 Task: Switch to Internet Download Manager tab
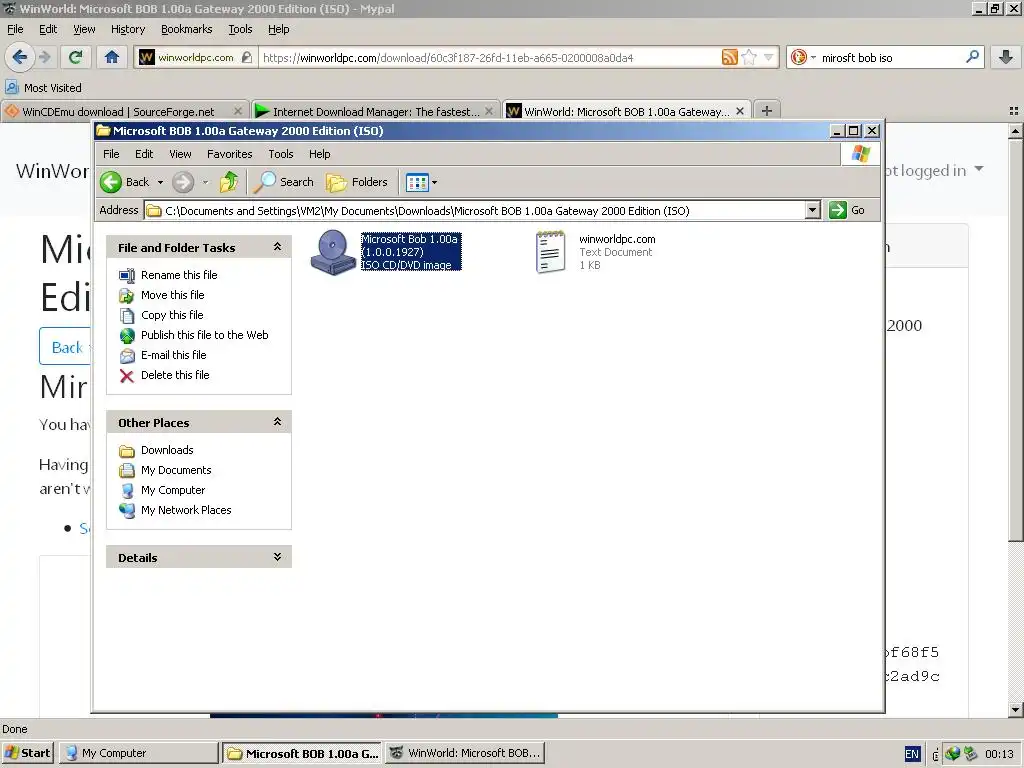[x=376, y=112]
